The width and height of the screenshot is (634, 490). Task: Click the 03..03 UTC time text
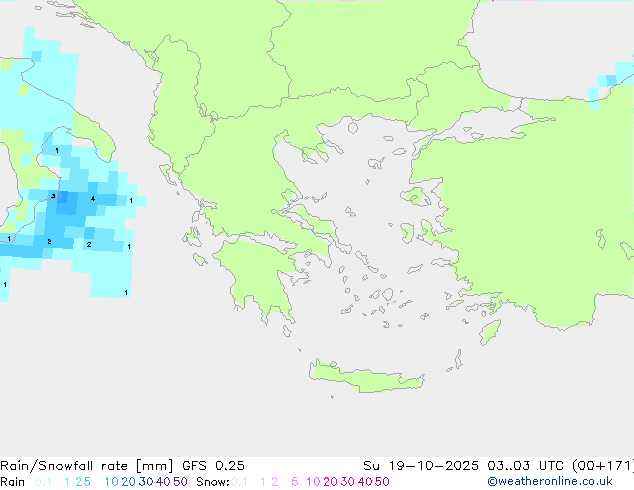(526, 466)
